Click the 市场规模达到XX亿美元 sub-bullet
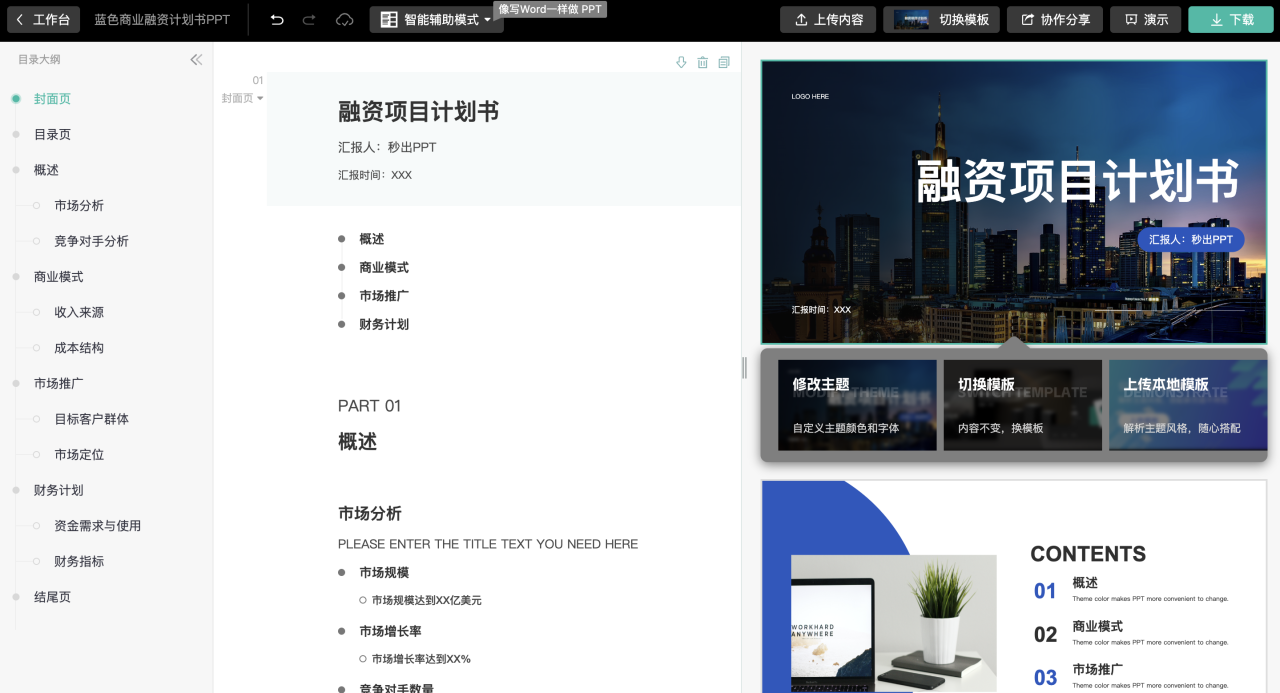 click(427, 601)
